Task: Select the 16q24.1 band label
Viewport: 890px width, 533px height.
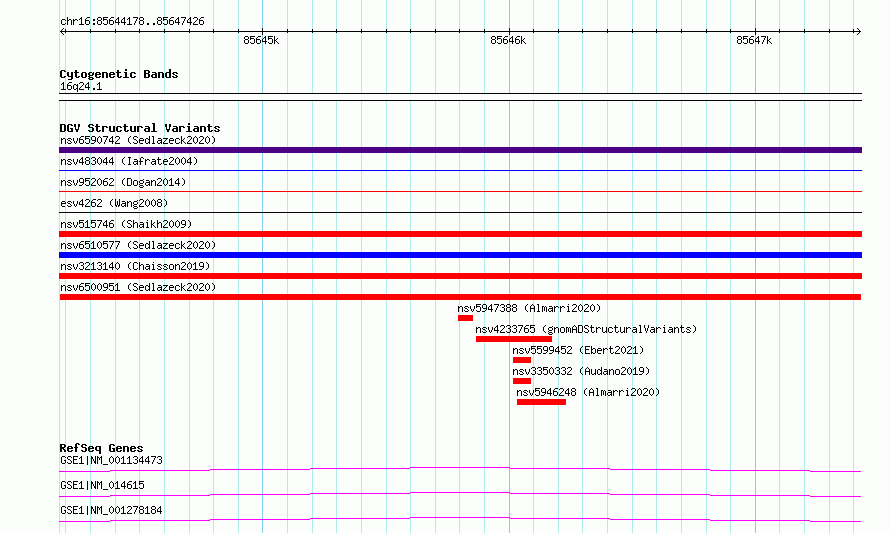Action: pos(81,86)
